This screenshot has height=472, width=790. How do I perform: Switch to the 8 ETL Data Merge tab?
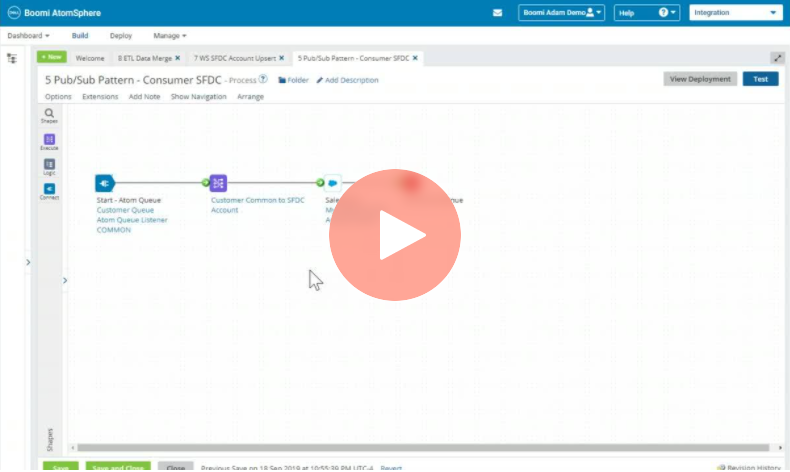(x=145, y=58)
